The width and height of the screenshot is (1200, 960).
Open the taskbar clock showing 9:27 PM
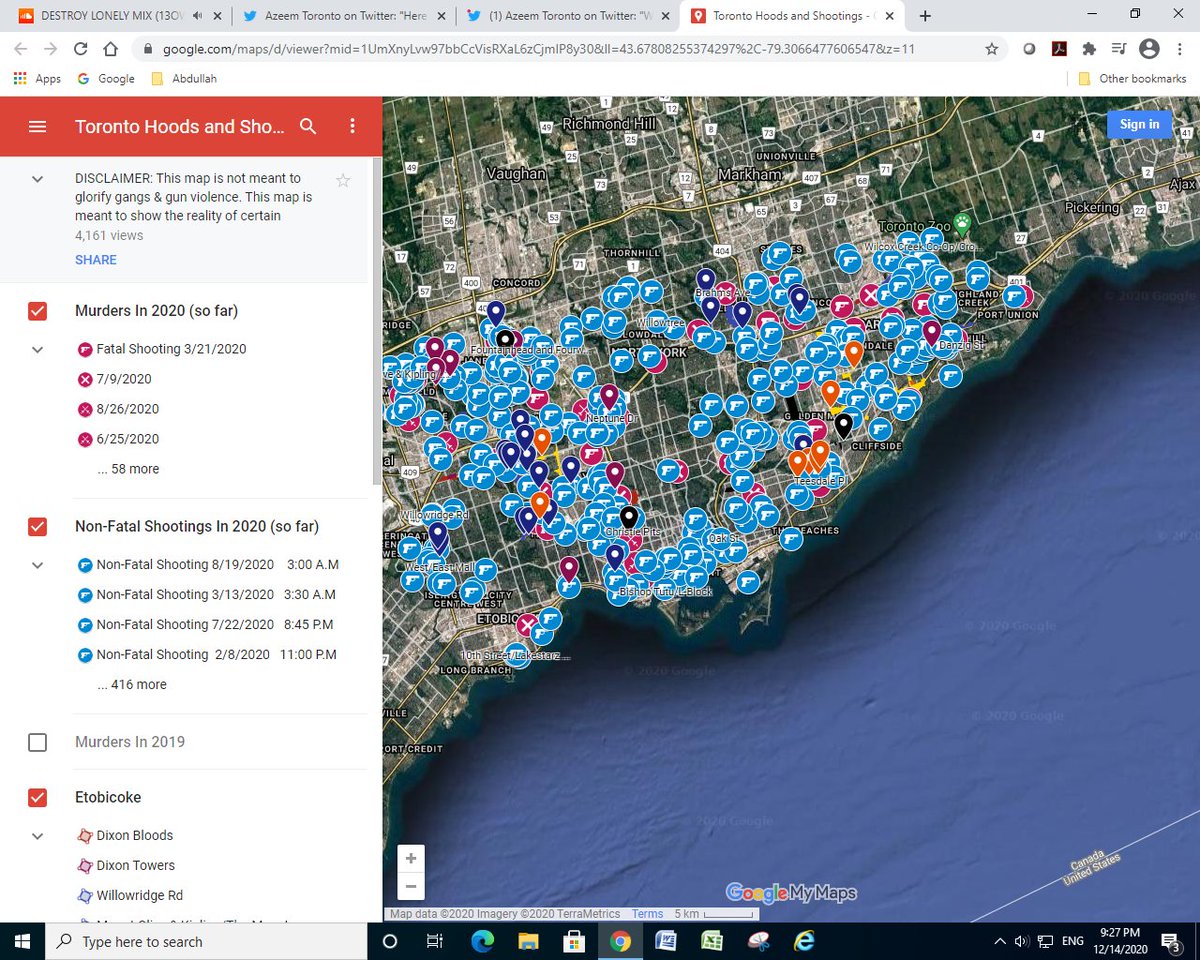1122,941
